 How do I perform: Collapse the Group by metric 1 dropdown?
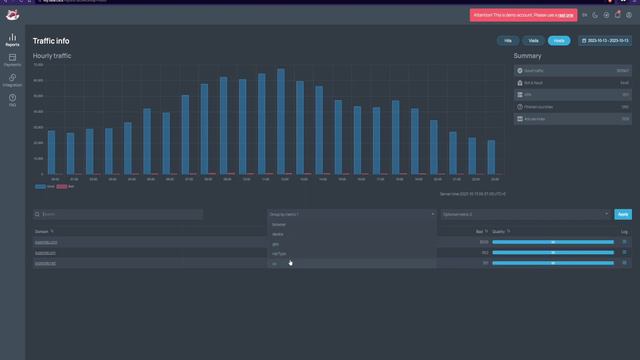[351, 214]
